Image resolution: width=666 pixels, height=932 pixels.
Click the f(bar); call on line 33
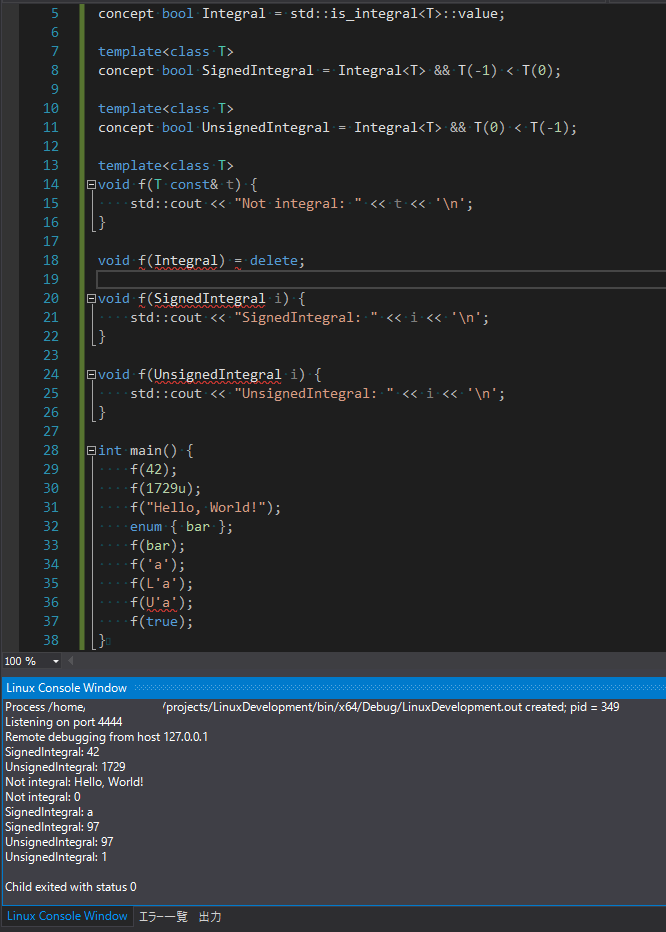(158, 546)
